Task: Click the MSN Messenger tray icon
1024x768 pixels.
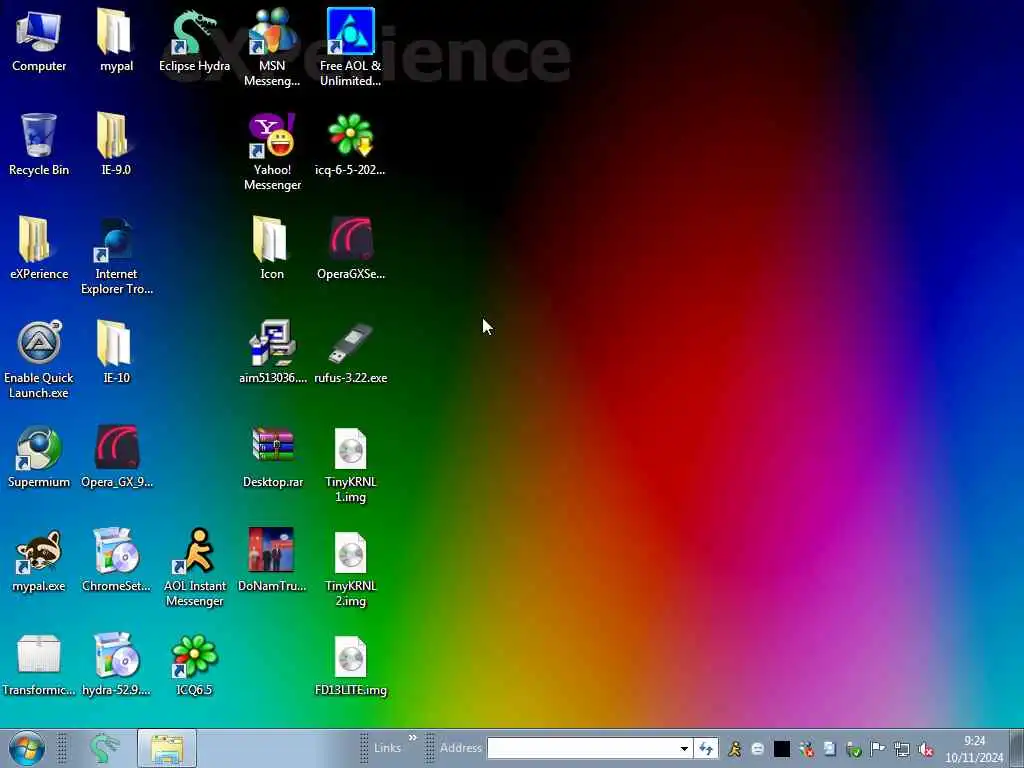Action: tap(807, 749)
